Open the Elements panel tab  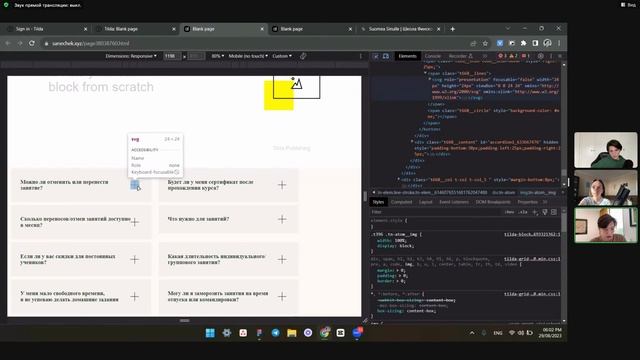[x=407, y=56]
